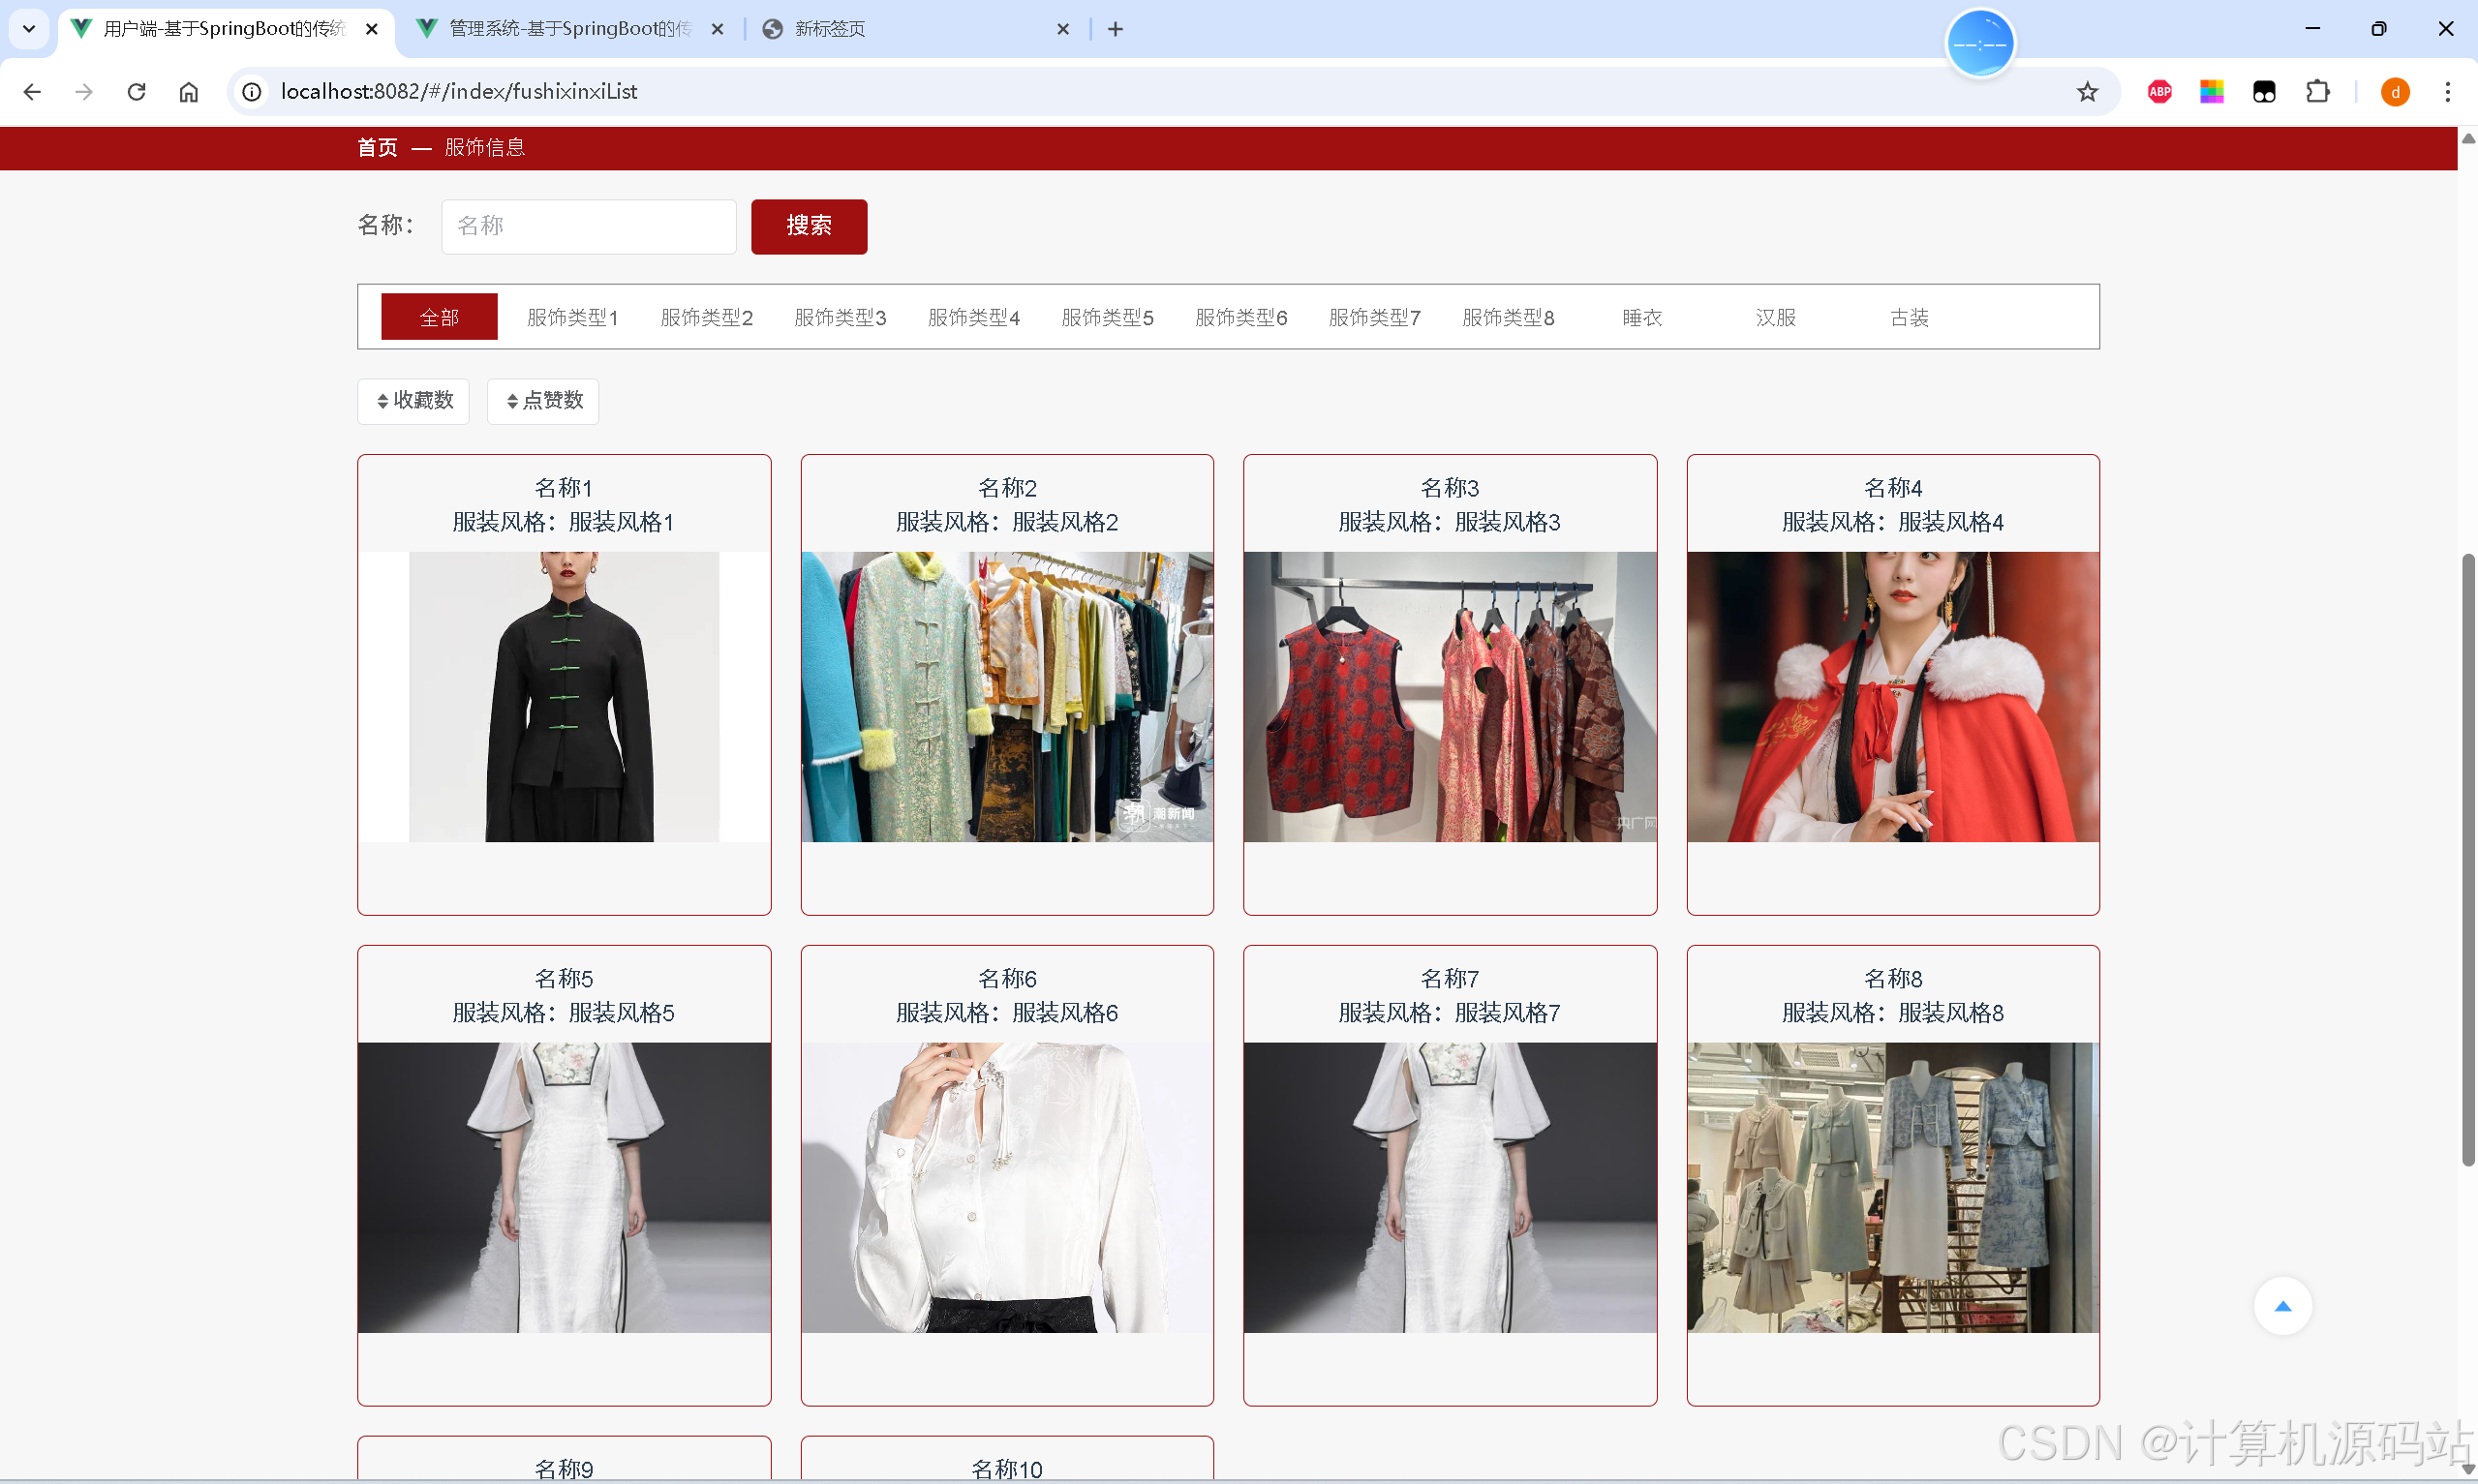This screenshot has height=1484, width=2478.
Task: Select the 全部 category filter
Action: tap(439, 317)
